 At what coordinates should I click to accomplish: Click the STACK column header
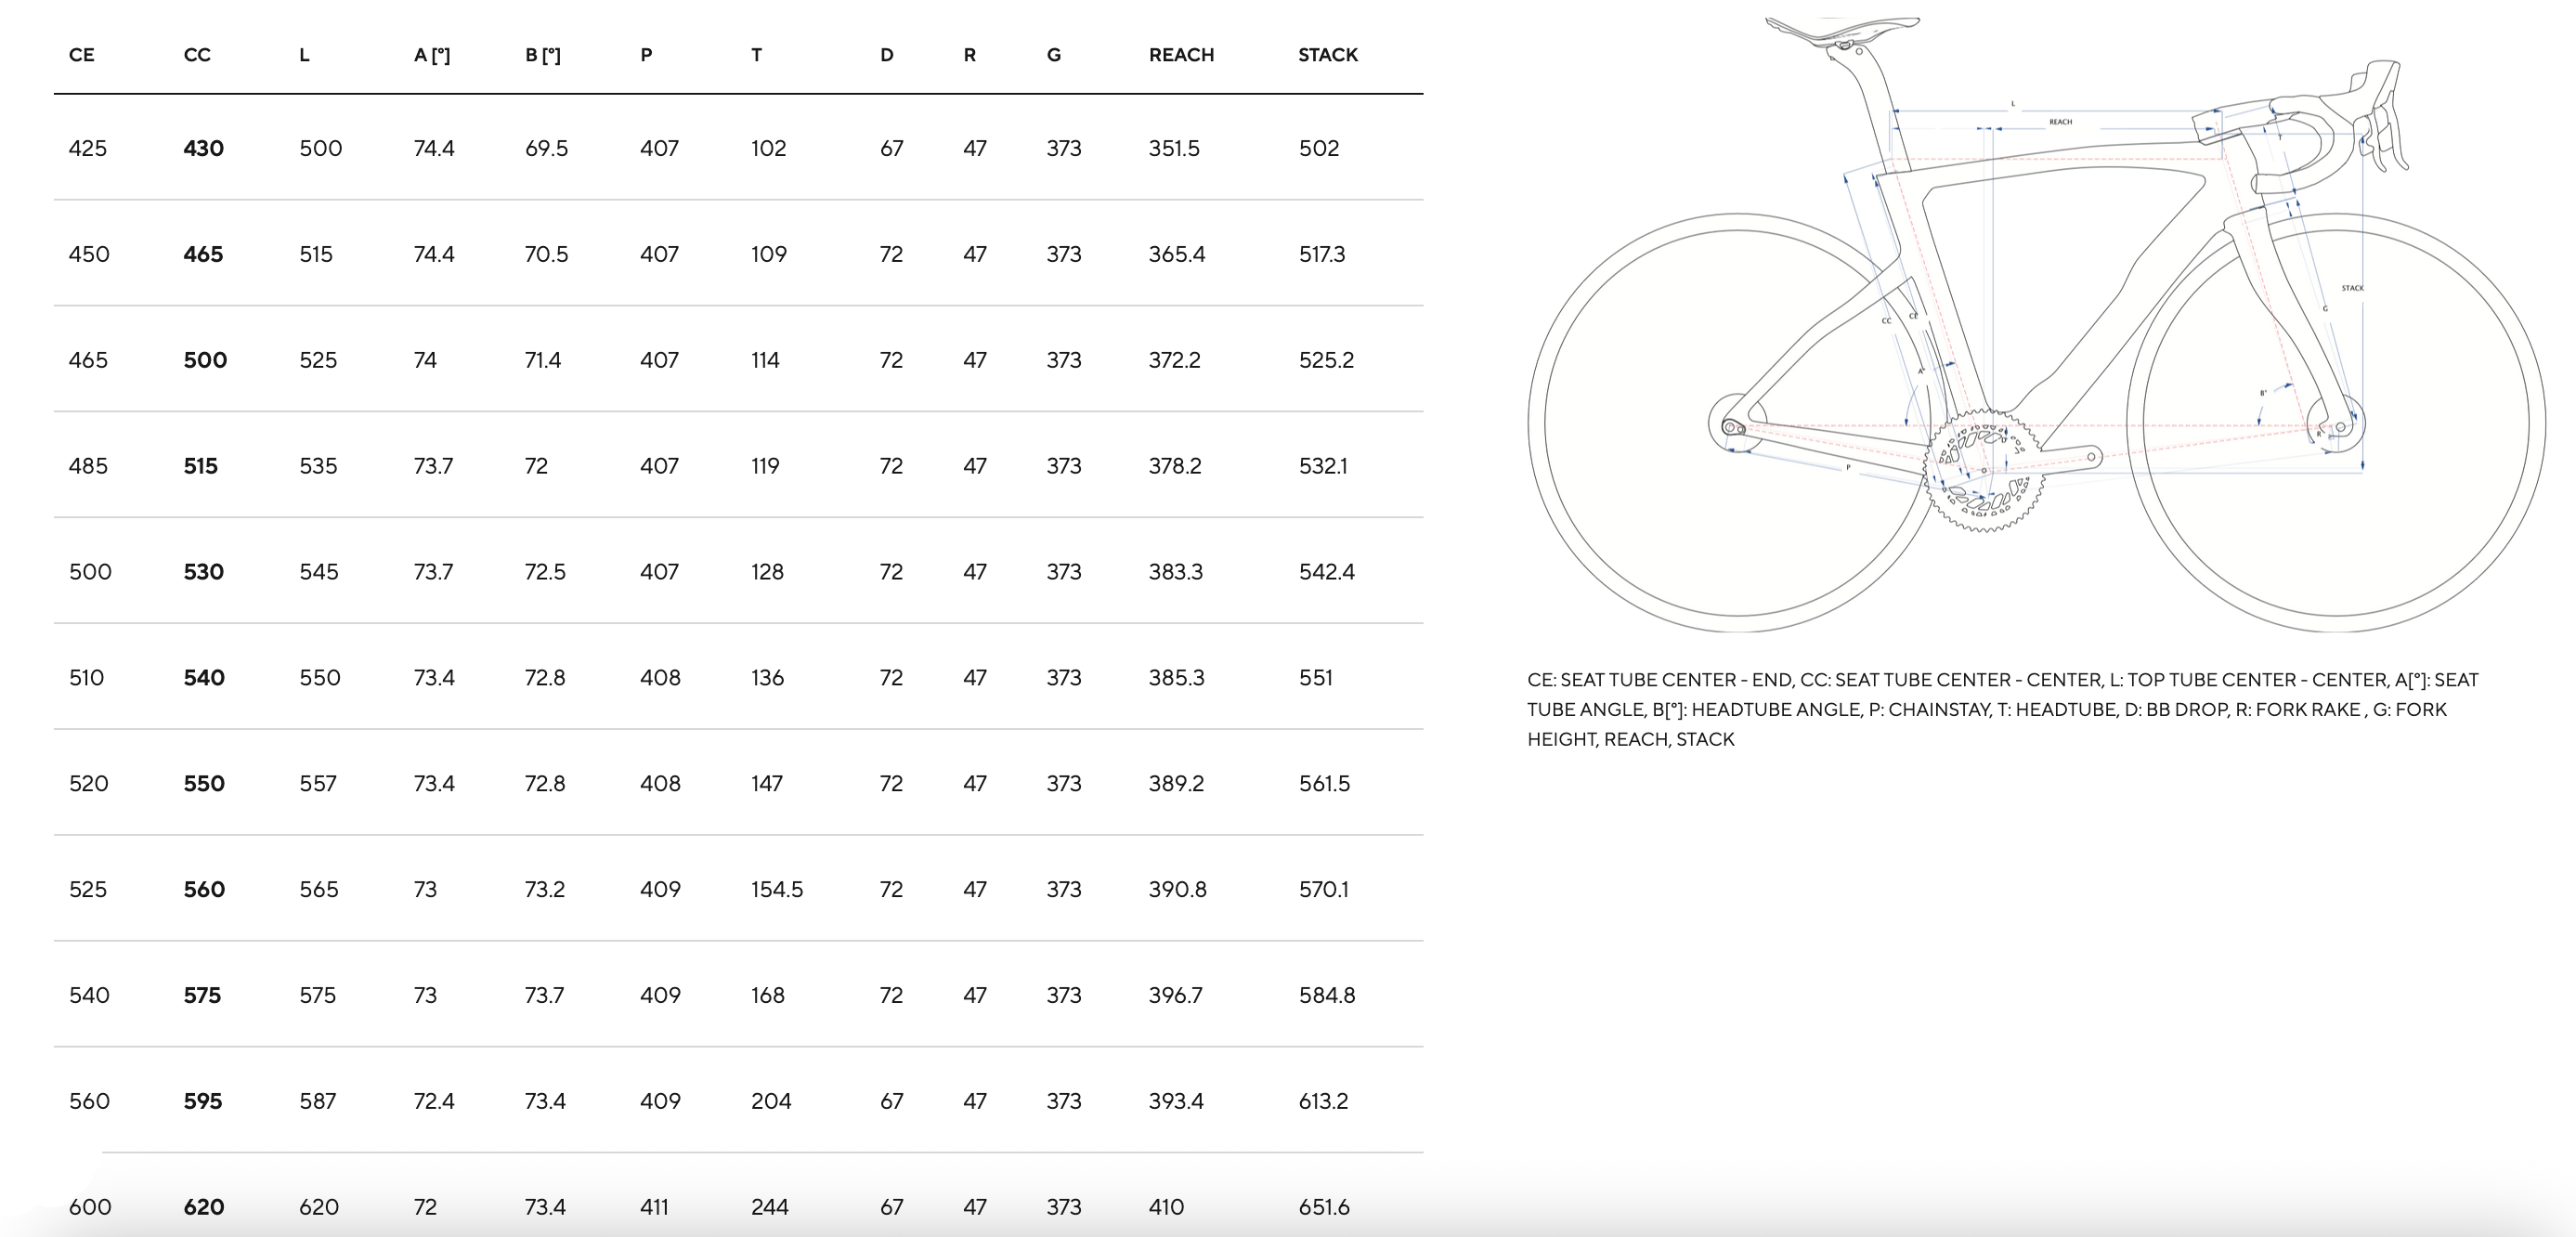coord(1327,55)
